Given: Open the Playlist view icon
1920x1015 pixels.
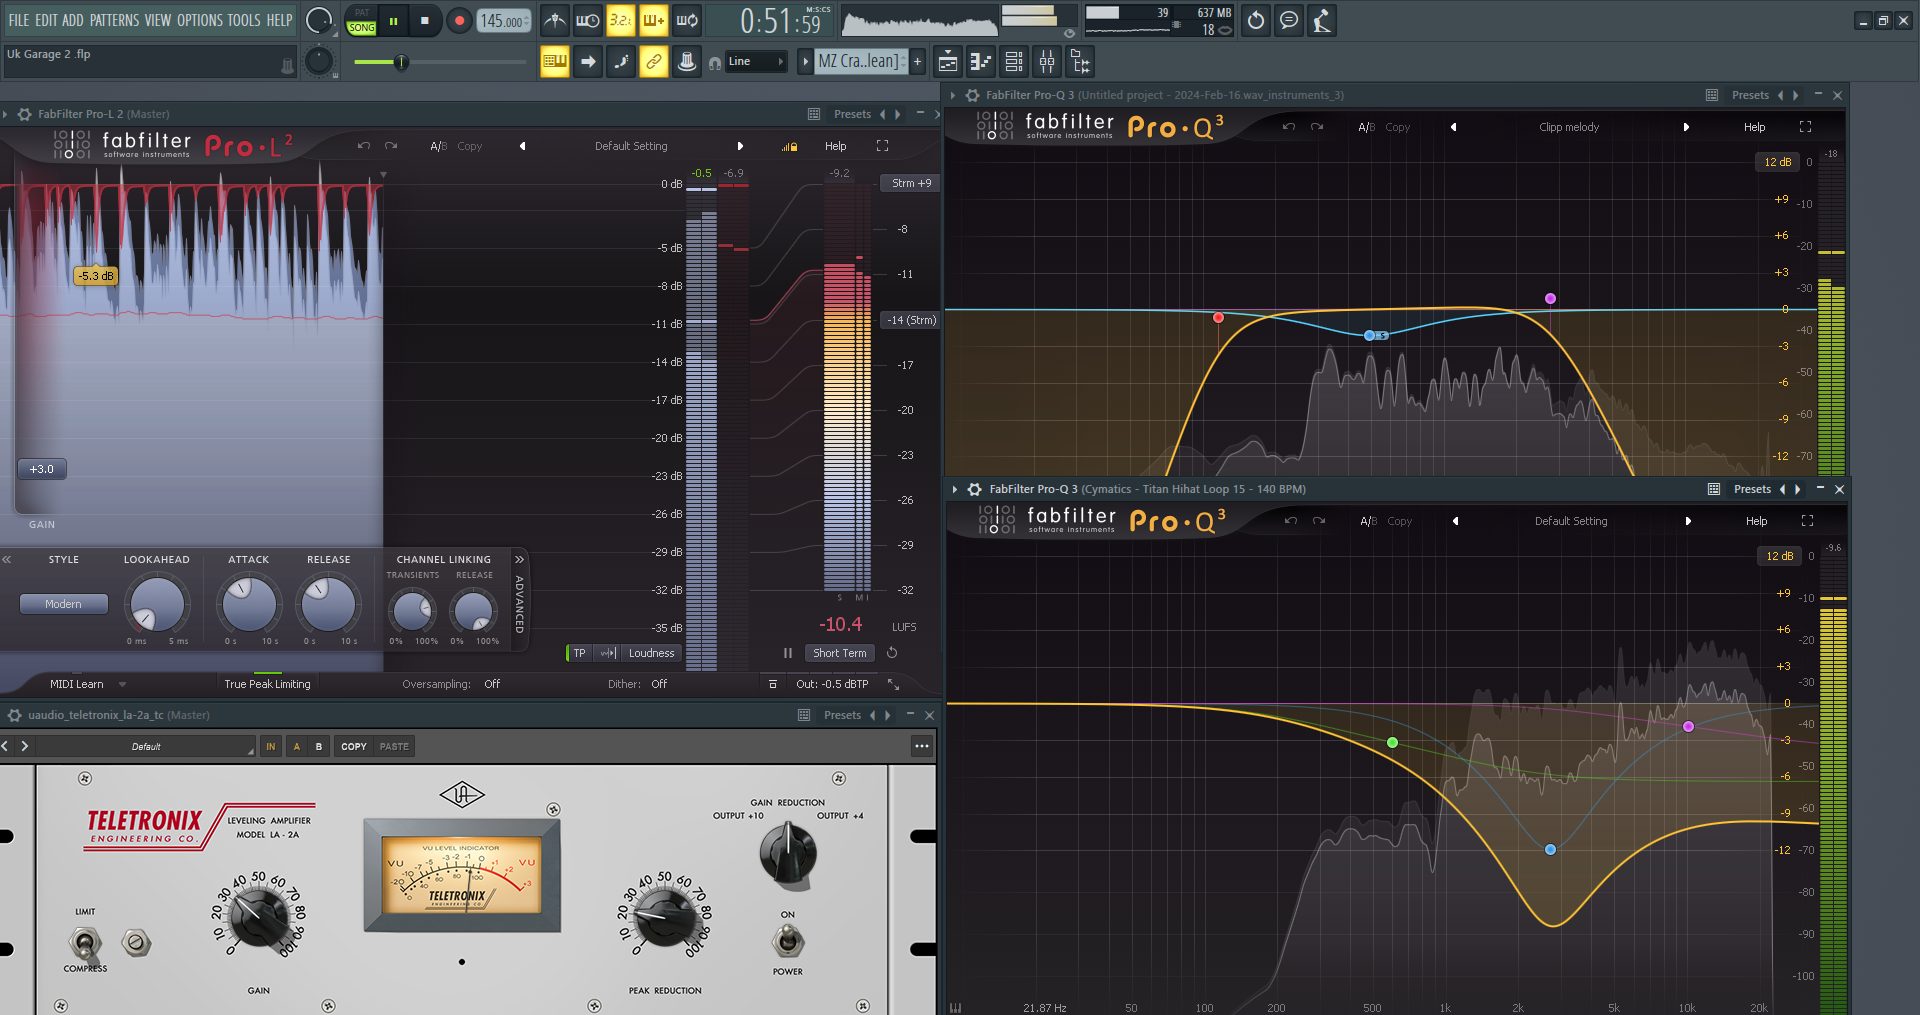Looking at the screenshot, I should coord(948,62).
